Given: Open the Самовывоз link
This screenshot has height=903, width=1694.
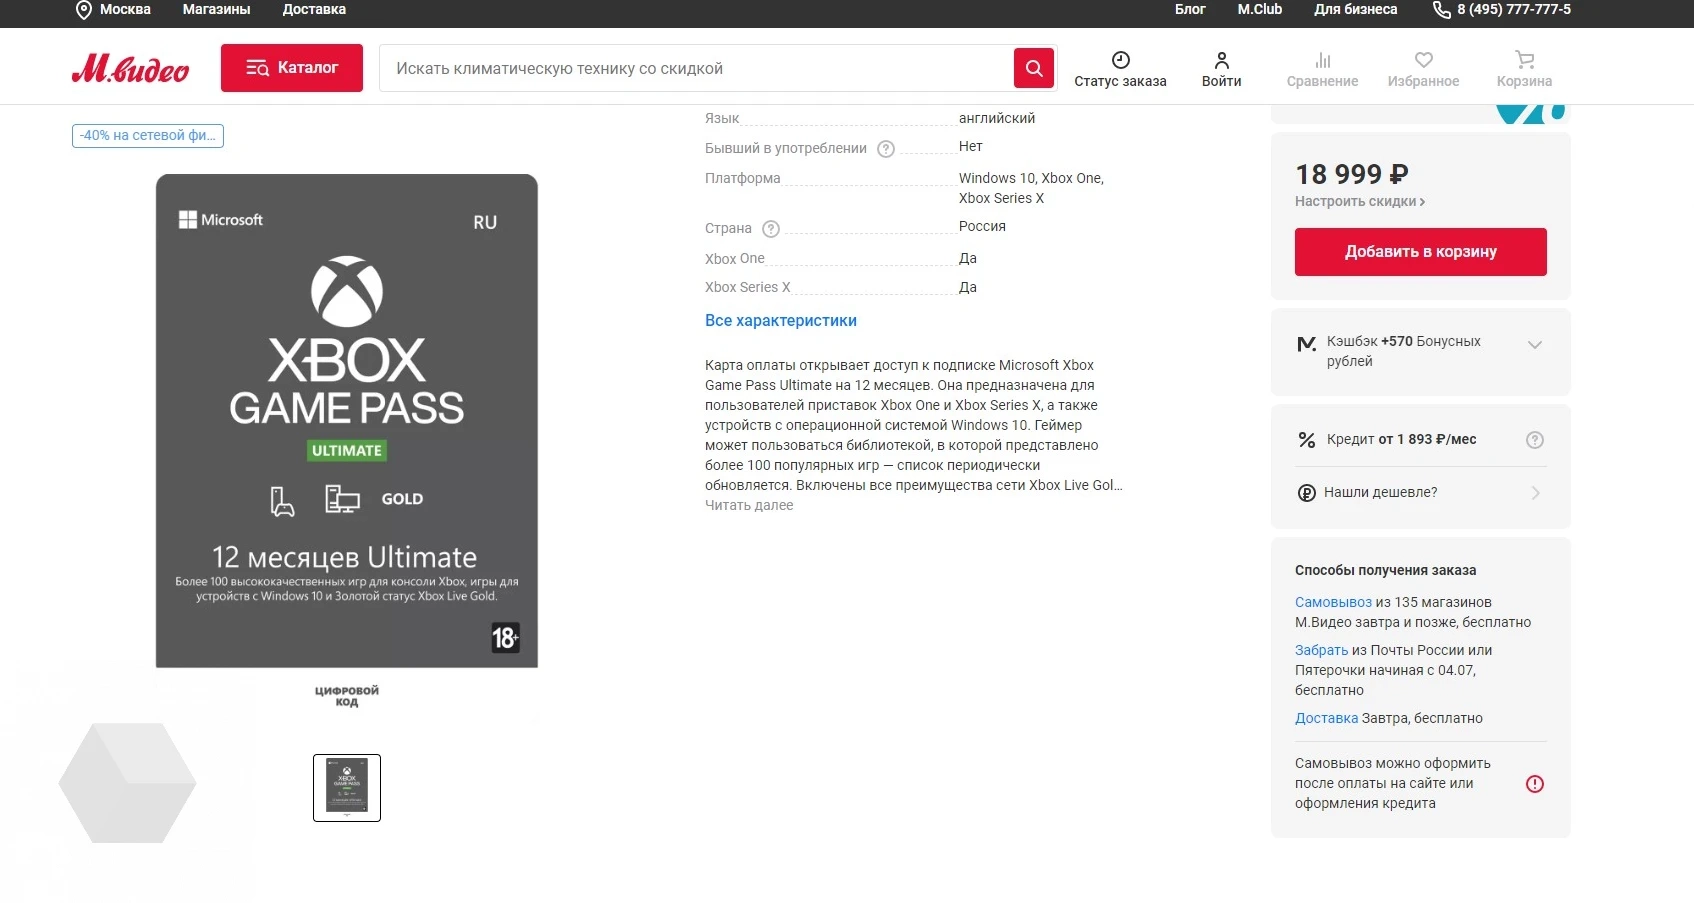Looking at the screenshot, I should tap(1333, 602).
